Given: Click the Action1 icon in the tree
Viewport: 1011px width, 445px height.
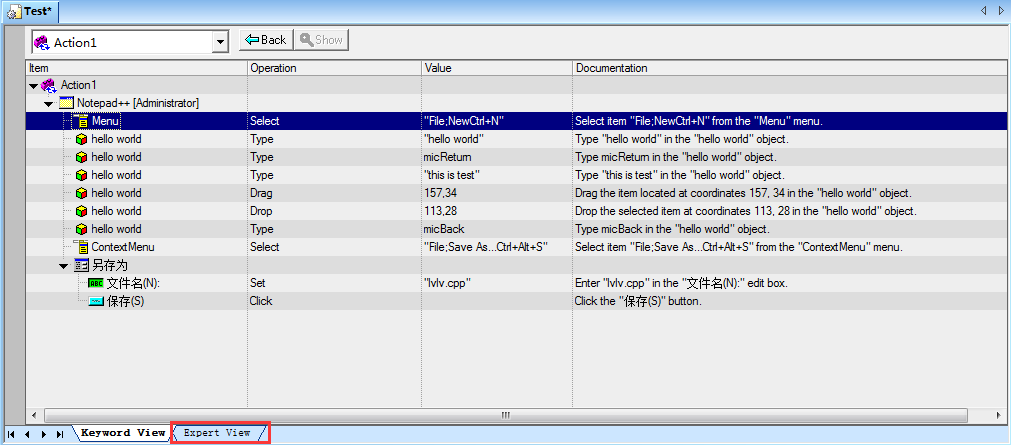Looking at the screenshot, I should (x=48, y=85).
